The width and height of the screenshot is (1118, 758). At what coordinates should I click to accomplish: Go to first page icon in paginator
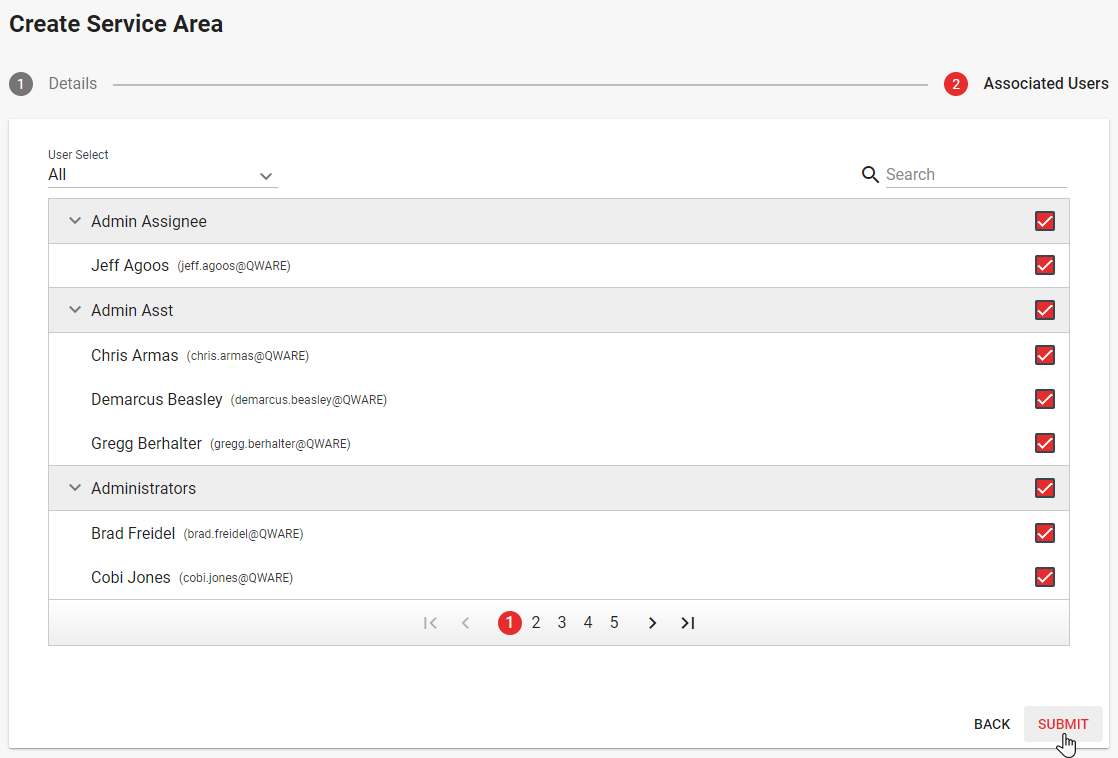pos(430,623)
